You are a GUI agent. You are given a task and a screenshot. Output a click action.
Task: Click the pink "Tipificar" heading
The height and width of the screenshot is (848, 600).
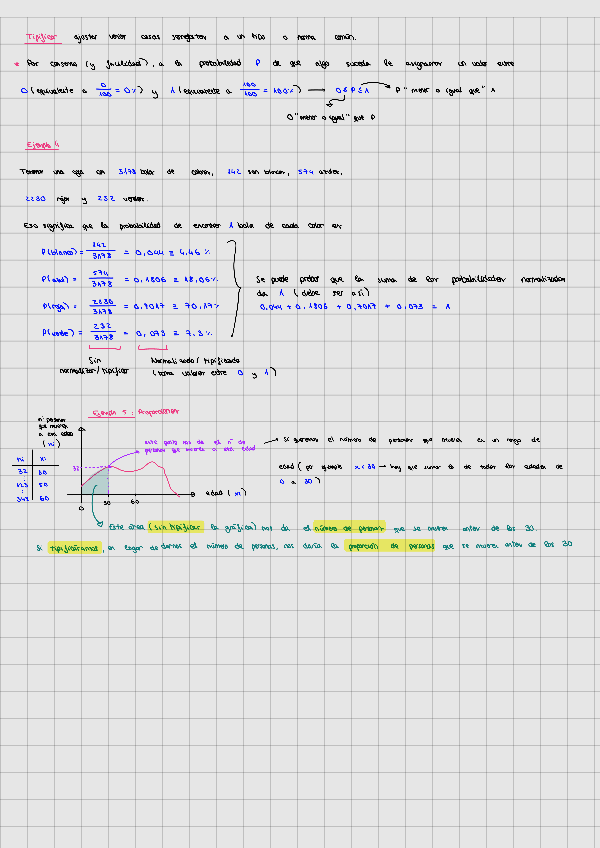(42, 37)
